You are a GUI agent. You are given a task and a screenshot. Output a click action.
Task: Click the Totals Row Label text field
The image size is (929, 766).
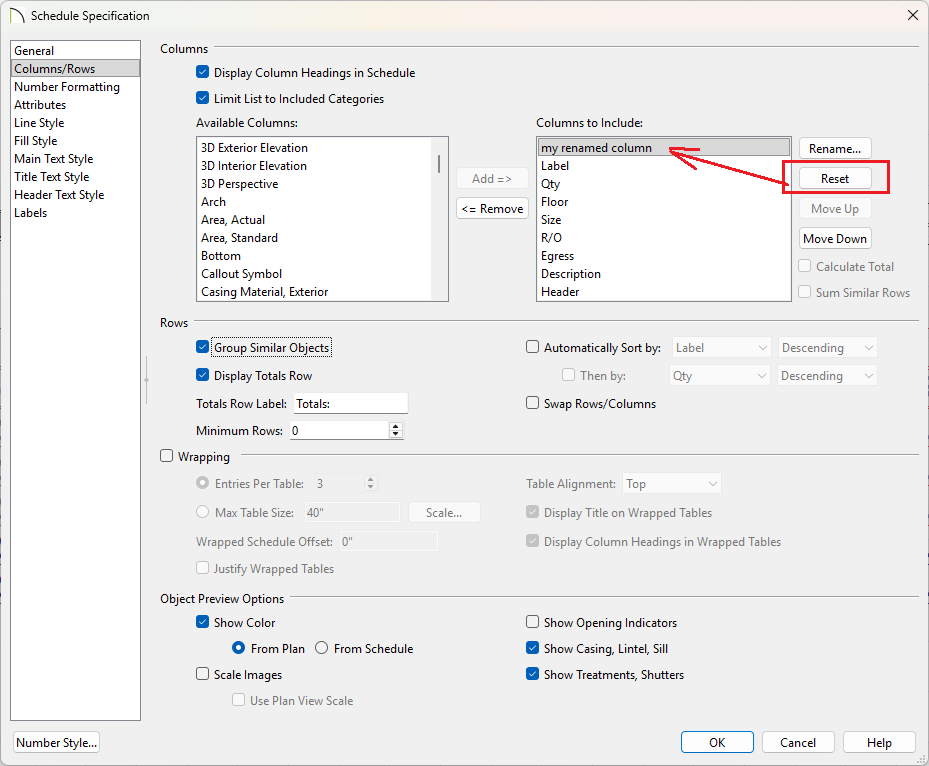[350, 404]
